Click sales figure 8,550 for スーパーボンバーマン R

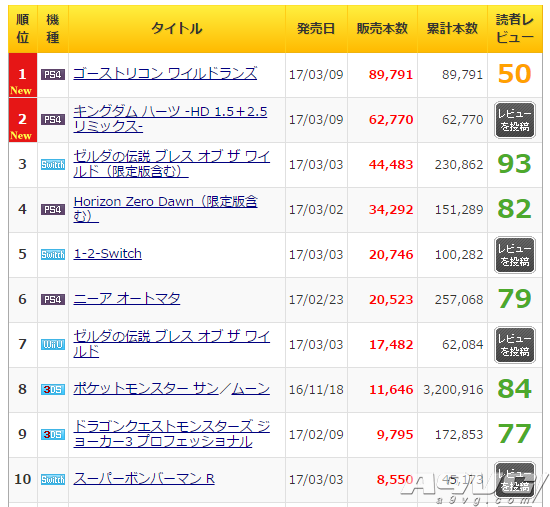click(395, 479)
